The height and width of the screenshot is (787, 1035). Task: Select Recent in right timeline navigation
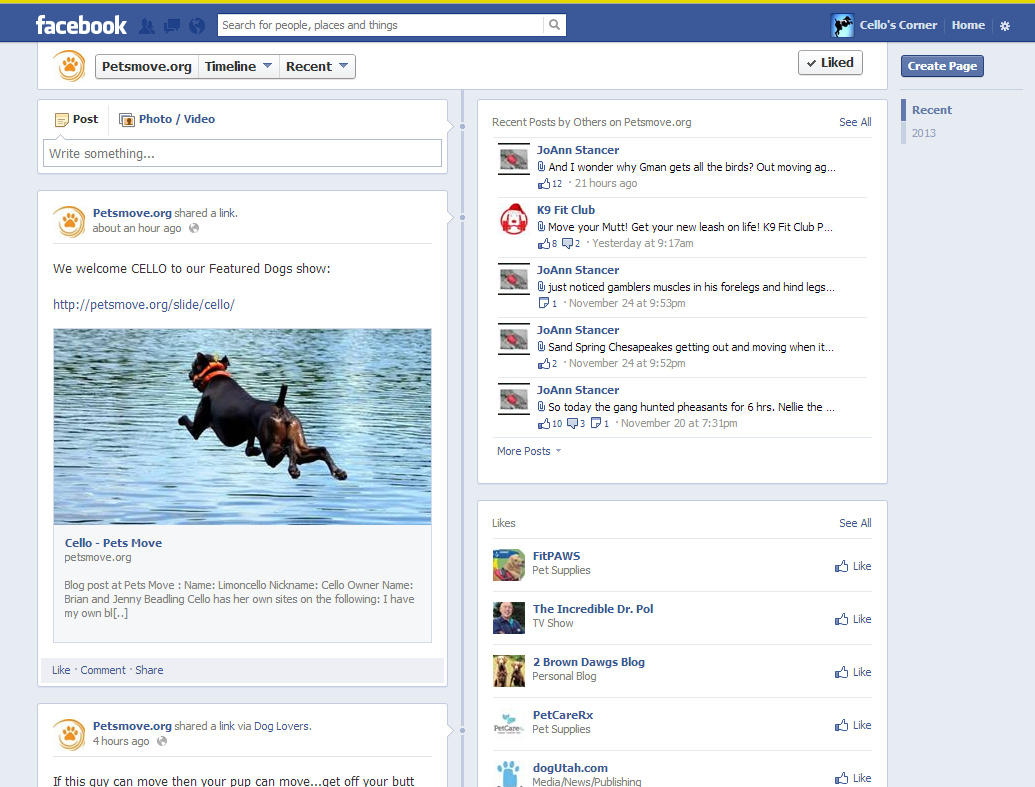click(x=931, y=110)
